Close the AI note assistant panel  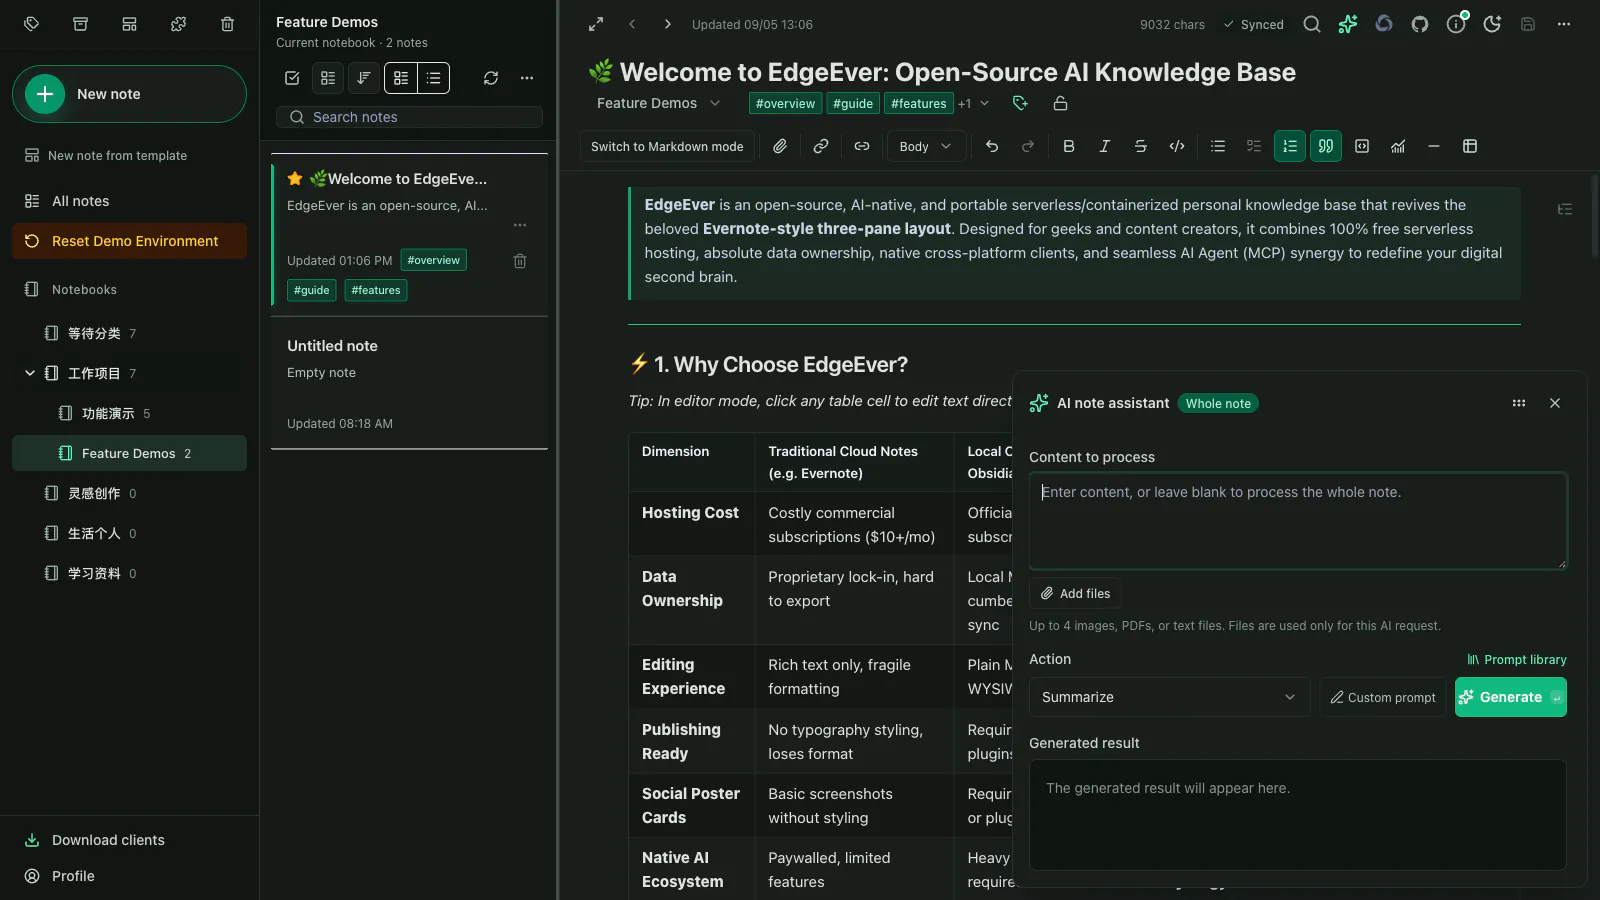coord(1555,403)
